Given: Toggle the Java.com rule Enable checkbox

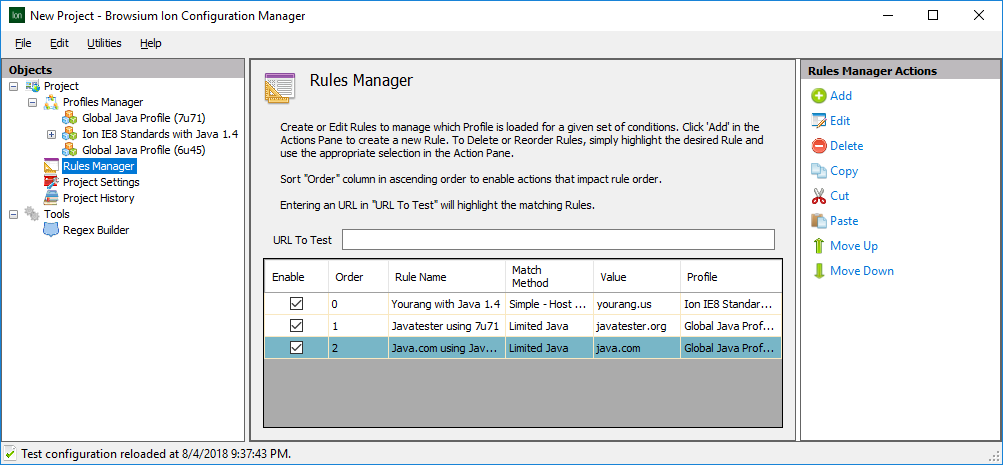Looking at the screenshot, I should coord(296,348).
